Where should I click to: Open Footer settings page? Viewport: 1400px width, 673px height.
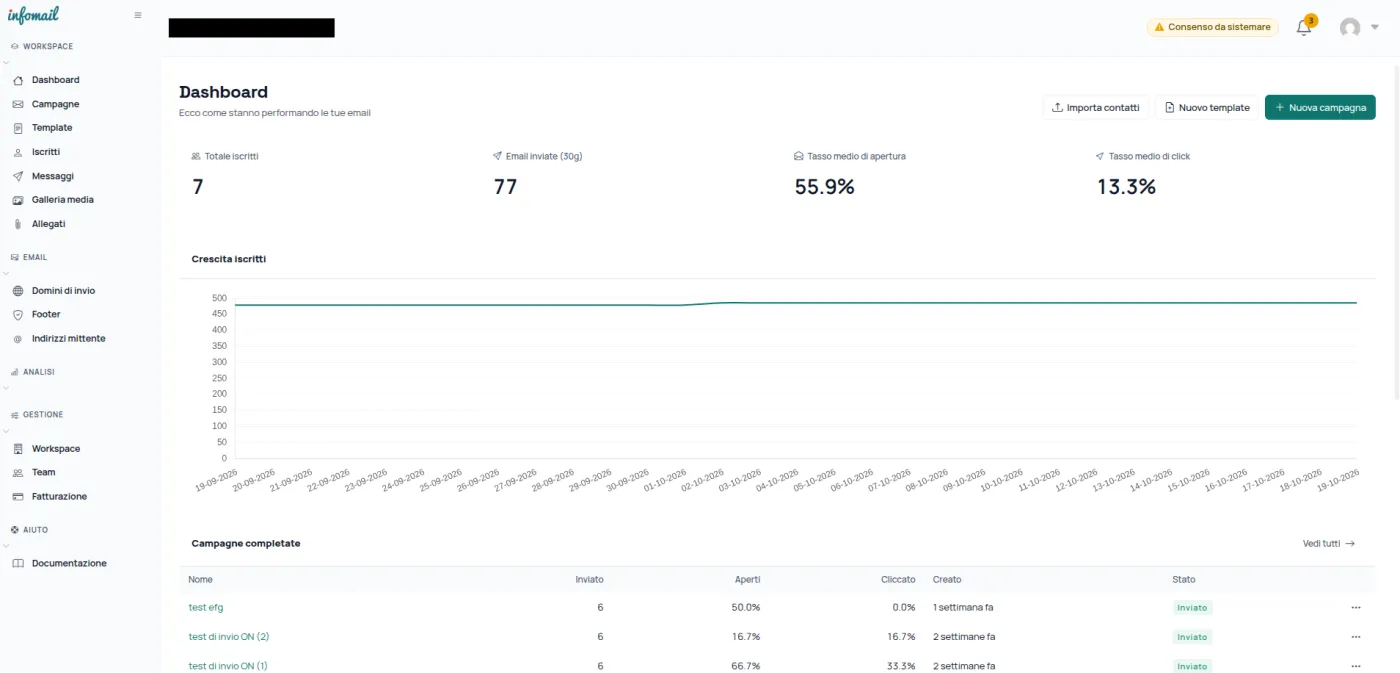tap(46, 314)
